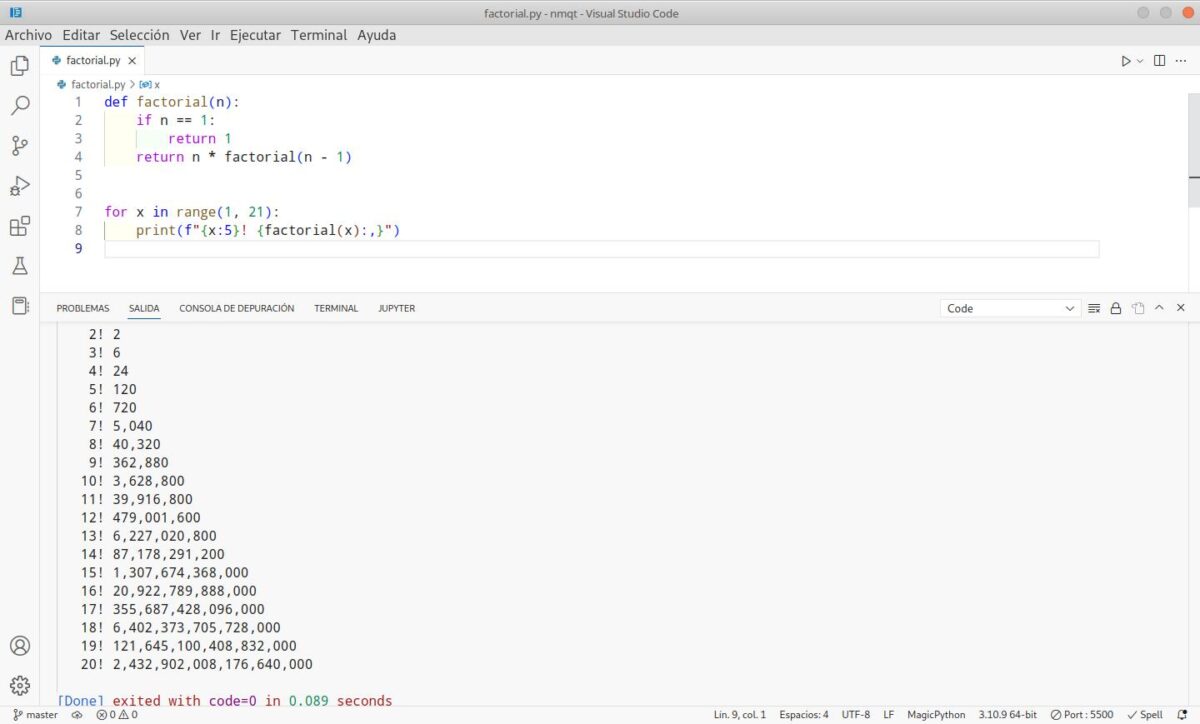Toggle output auto-scroll lock
This screenshot has width=1200, height=724.
click(1116, 308)
